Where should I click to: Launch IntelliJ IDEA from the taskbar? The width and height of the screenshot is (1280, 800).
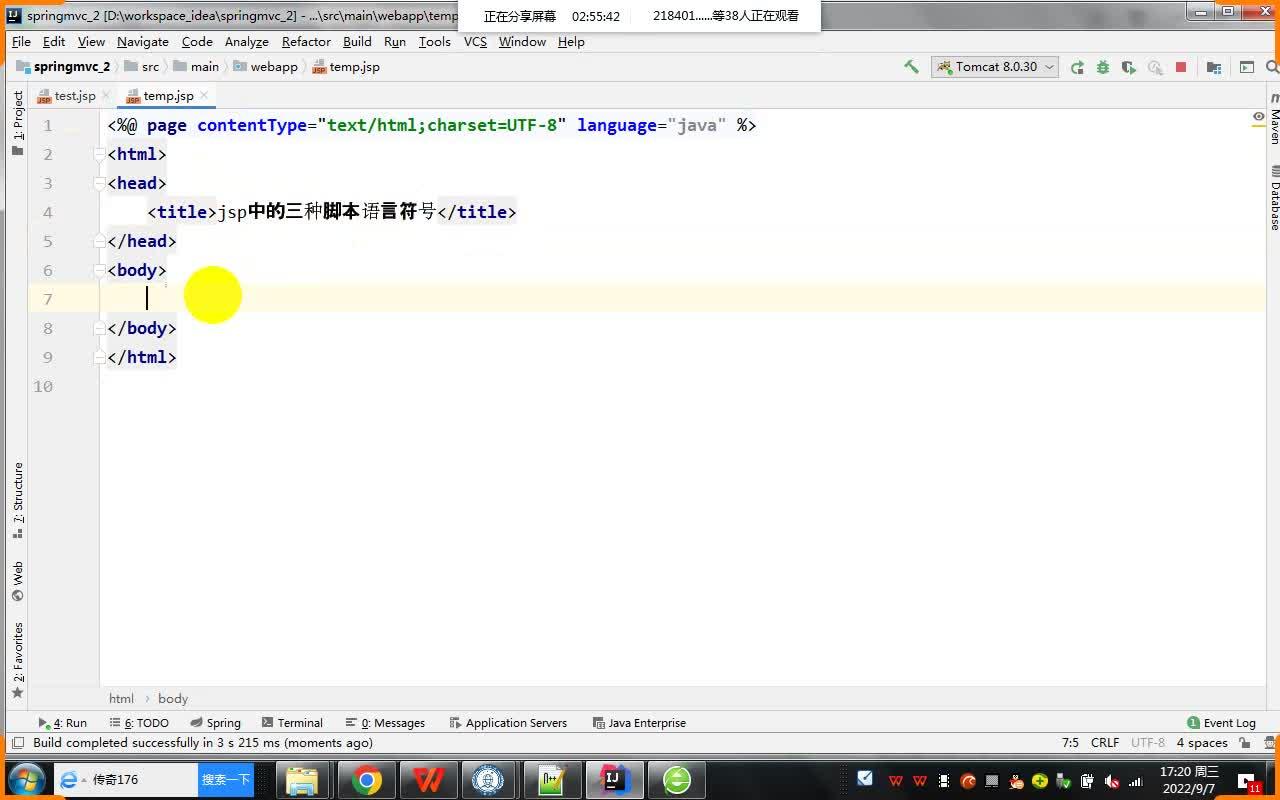pos(614,779)
